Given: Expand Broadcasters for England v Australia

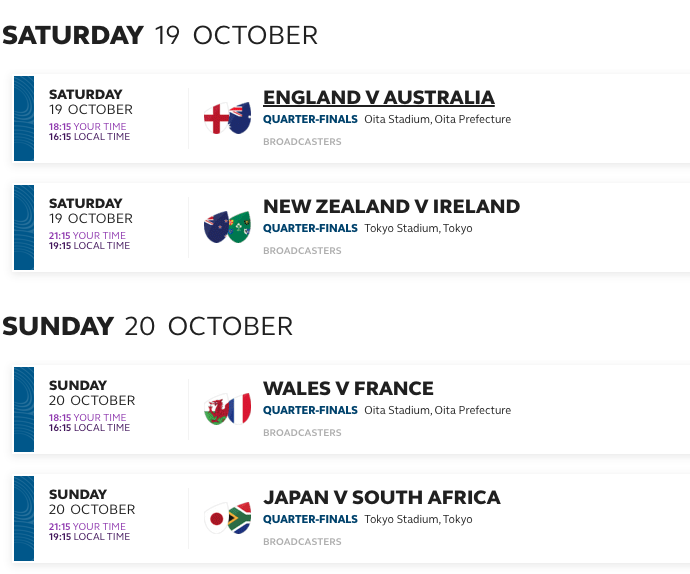Looking at the screenshot, I should pos(302,142).
